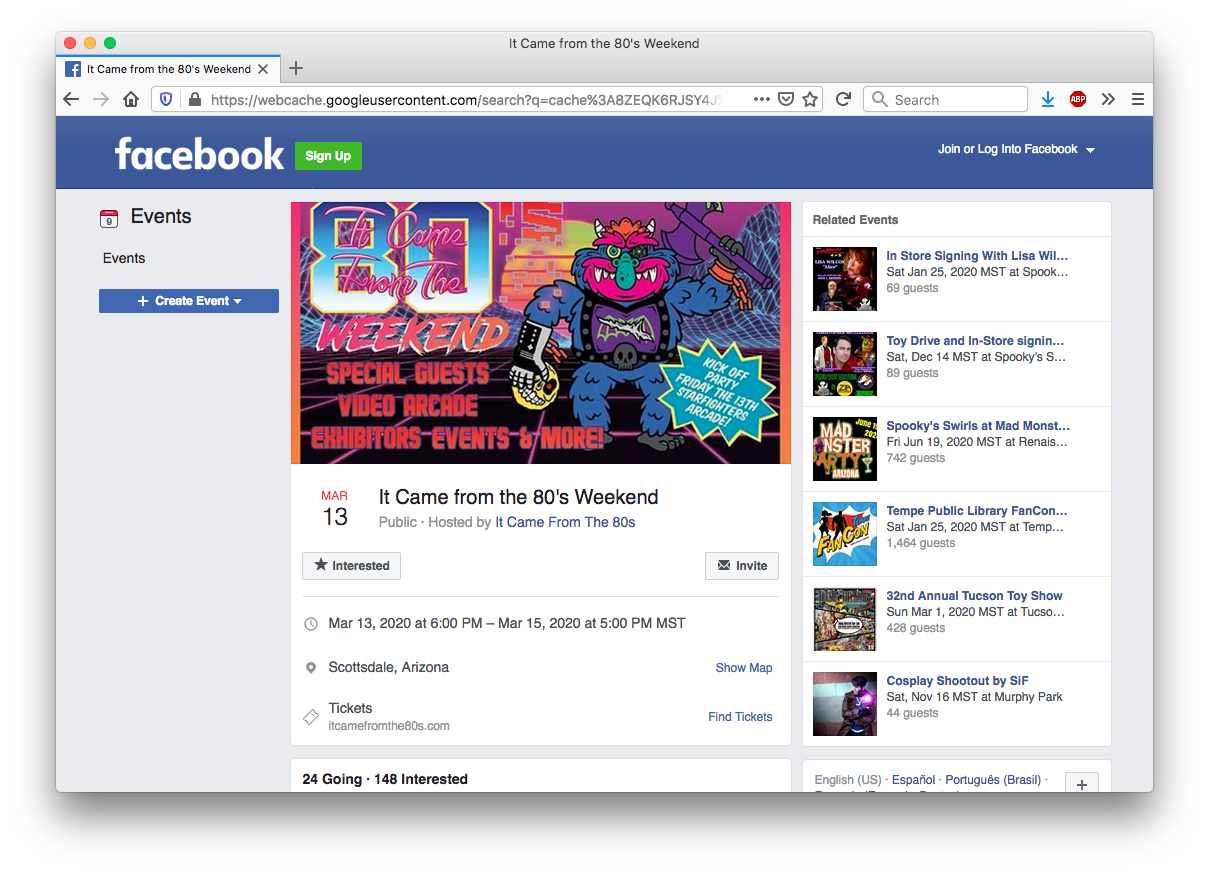Click the Show Map link
This screenshot has width=1209, height=872.
click(x=744, y=668)
